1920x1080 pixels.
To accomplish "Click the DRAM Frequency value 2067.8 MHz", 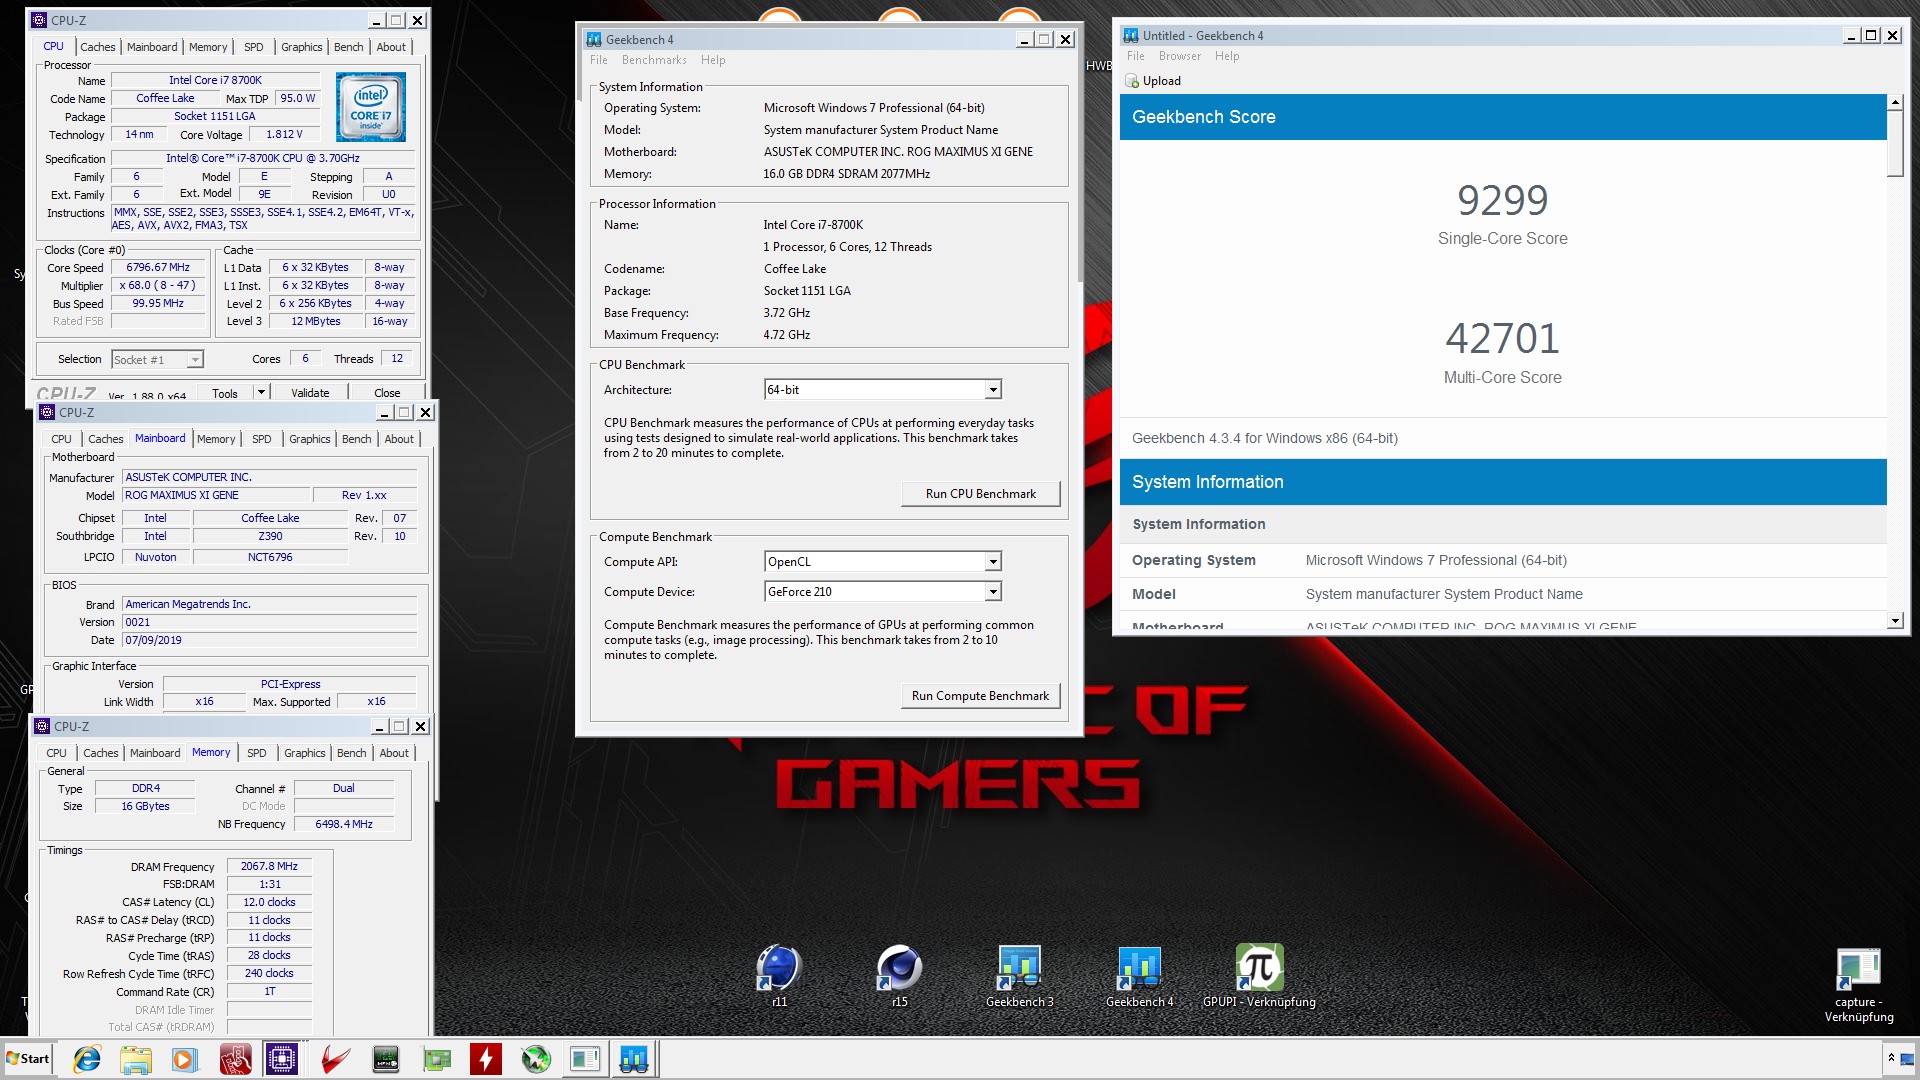I will (269, 867).
